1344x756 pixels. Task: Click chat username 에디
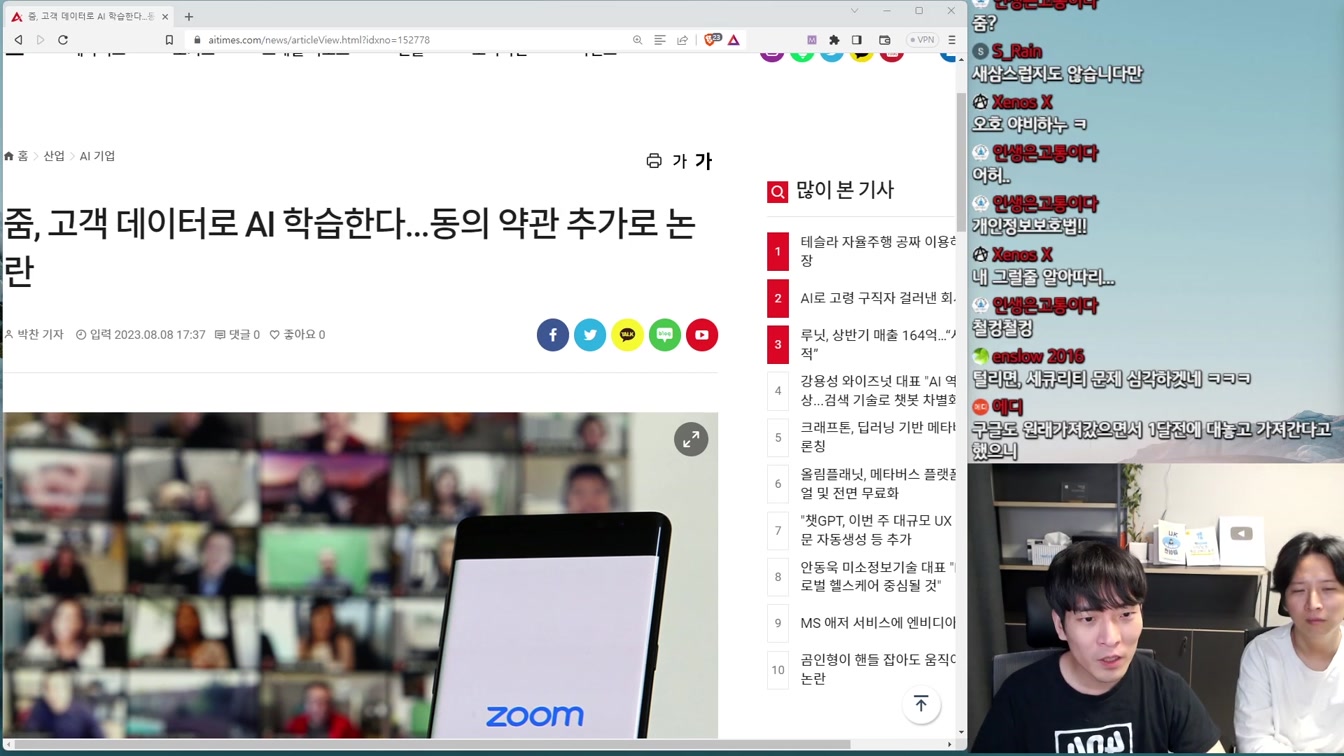pos(1007,407)
